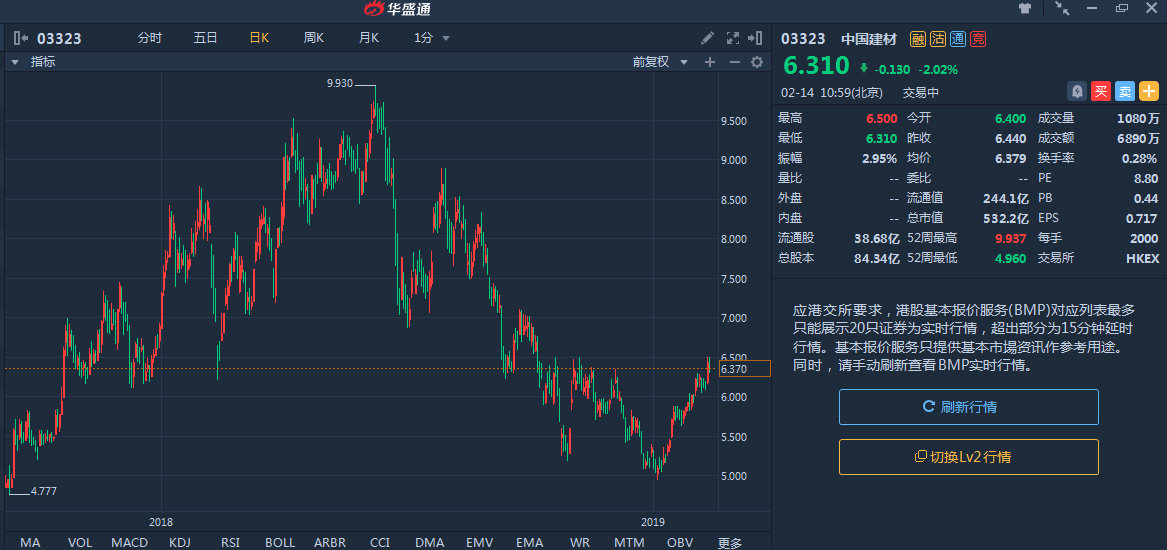
Task: Click the 通 stock connect badge
Action: pos(958,39)
